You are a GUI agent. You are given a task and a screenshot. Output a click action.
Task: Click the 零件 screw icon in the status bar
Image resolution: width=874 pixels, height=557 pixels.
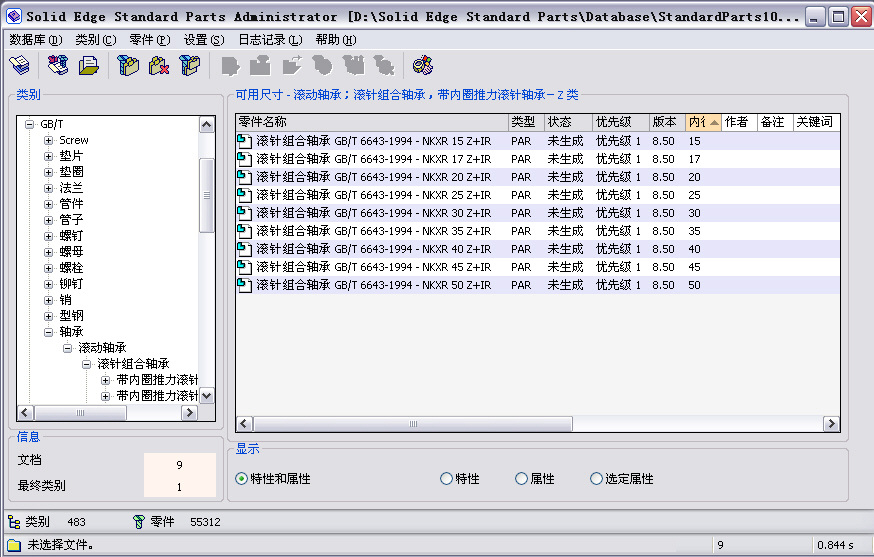coord(139,522)
